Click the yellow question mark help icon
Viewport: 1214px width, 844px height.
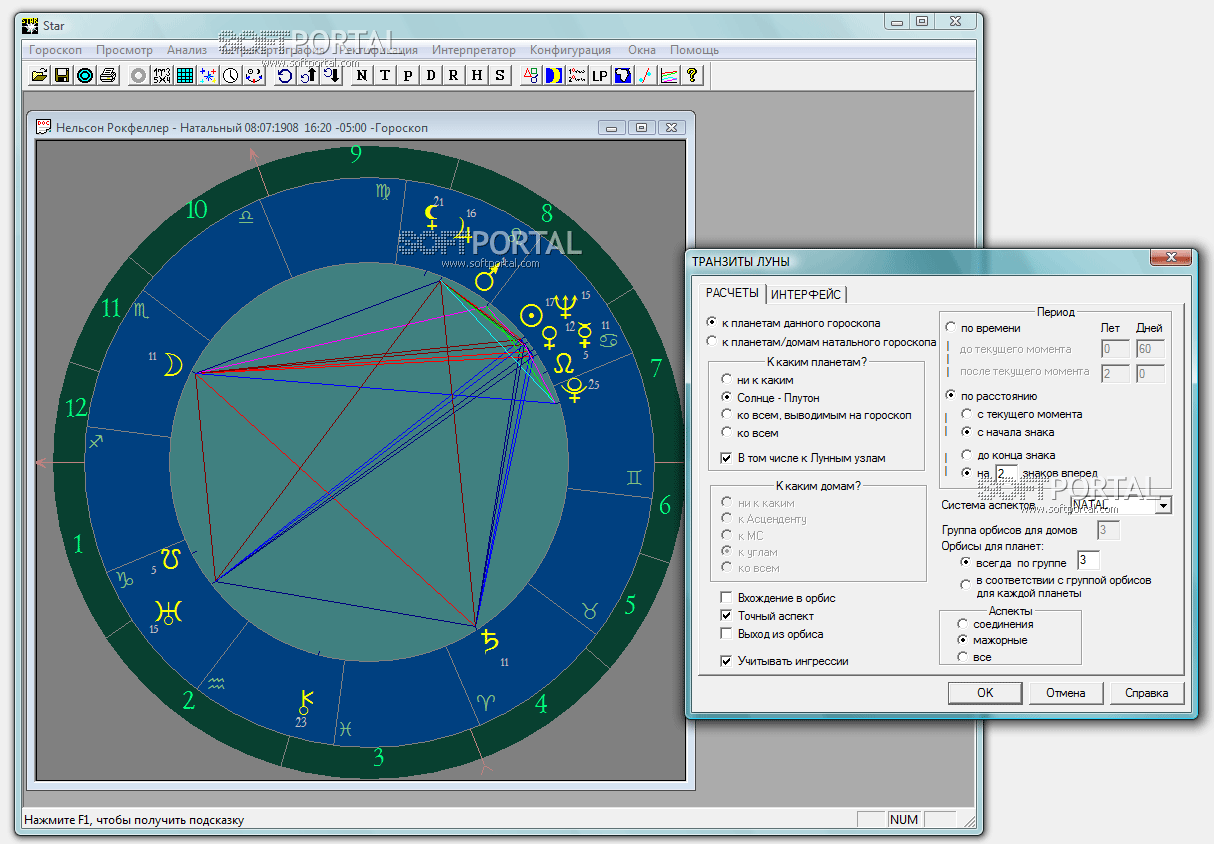click(x=692, y=75)
